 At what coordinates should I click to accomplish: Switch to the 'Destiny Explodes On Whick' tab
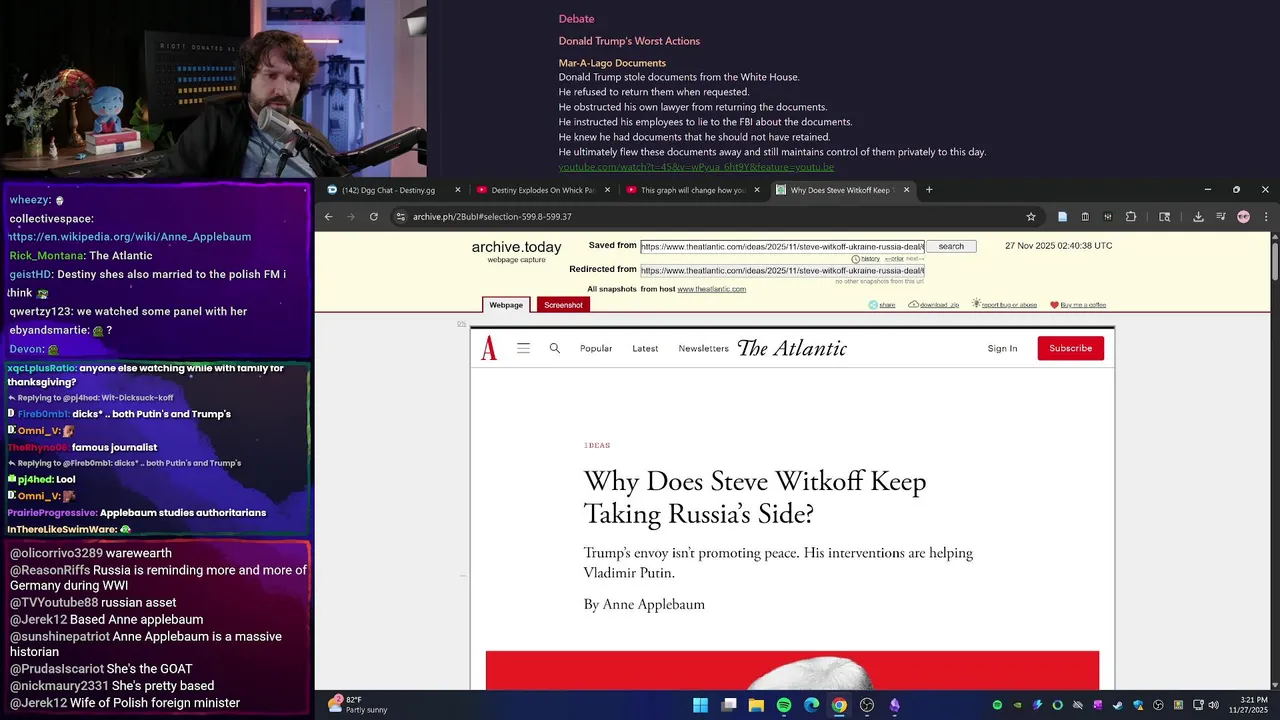pos(543,190)
